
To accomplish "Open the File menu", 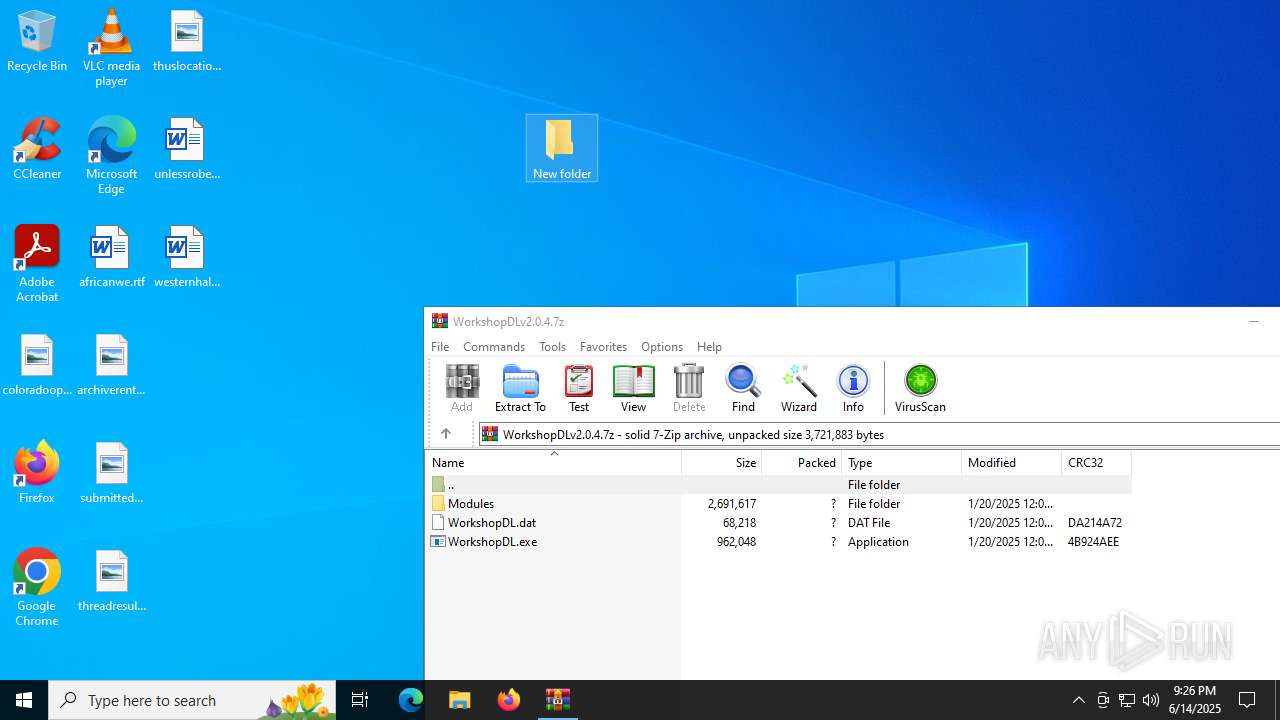I will tap(440, 346).
